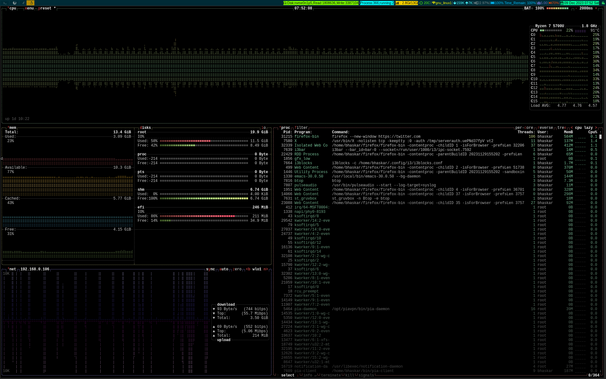
Task: Click efi disk Used percentage bar
Action: [x=204, y=216]
